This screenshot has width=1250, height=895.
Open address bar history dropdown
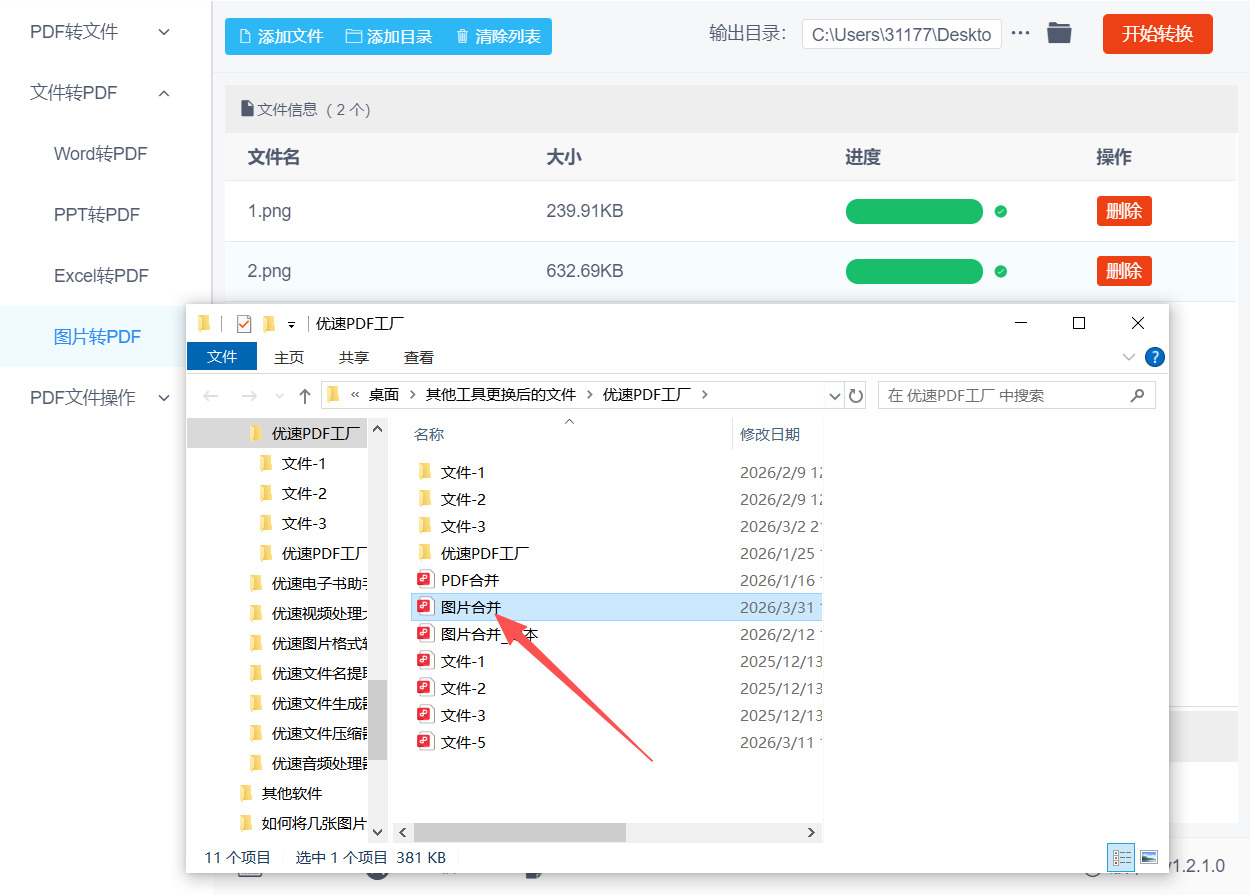point(835,396)
